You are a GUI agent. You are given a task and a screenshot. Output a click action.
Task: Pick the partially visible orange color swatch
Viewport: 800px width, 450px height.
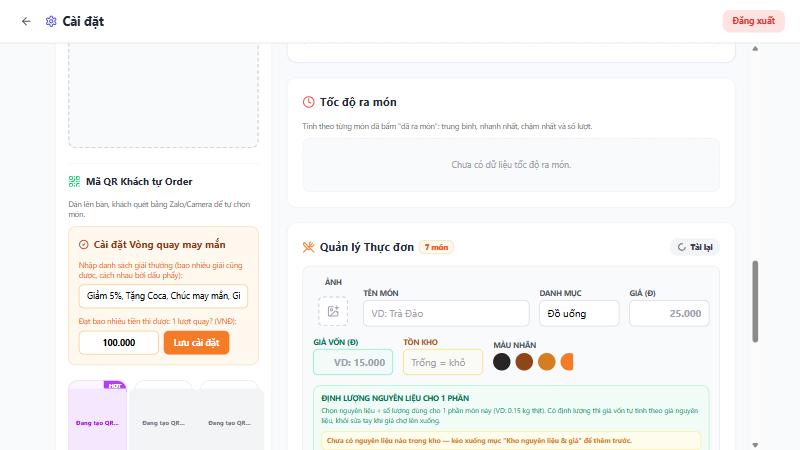coord(567,362)
